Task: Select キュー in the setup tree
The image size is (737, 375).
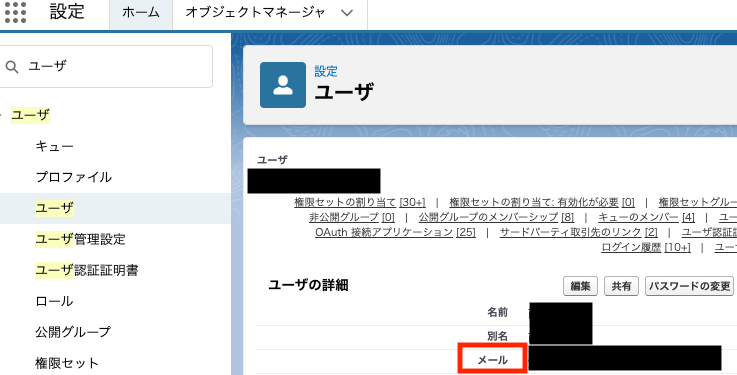Action: pyautogui.click(x=55, y=147)
